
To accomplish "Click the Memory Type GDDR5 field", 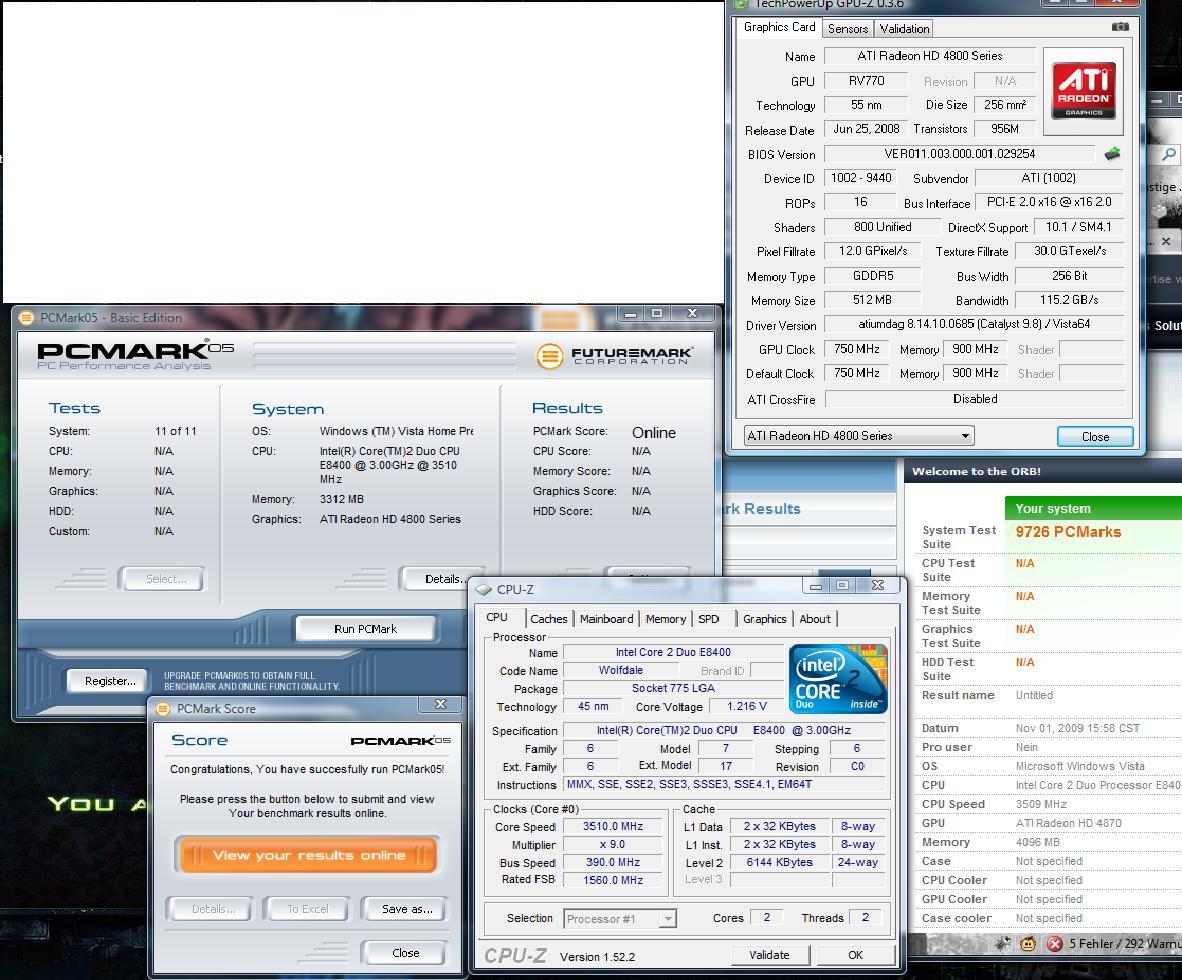I will 872,276.
